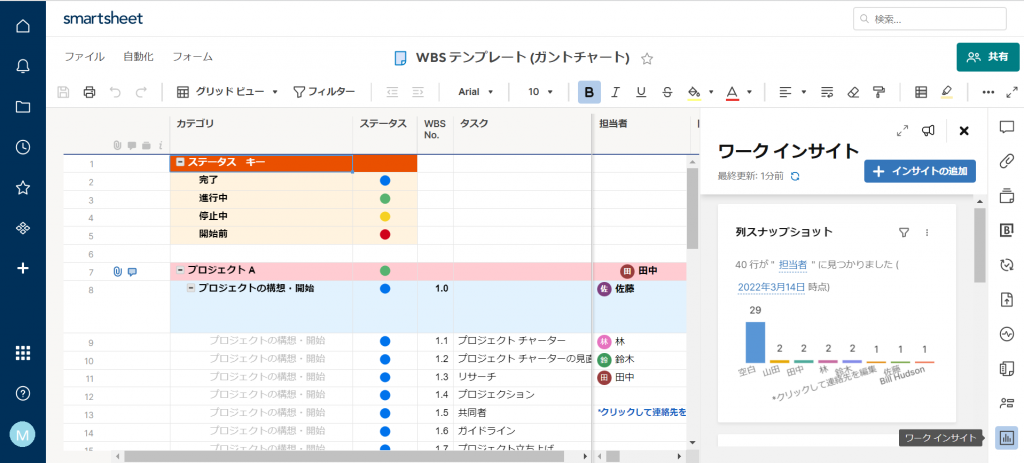Click the megaphone icon in insights panel
Image resolution: width=1024 pixels, height=463 pixels.
click(928, 131)
